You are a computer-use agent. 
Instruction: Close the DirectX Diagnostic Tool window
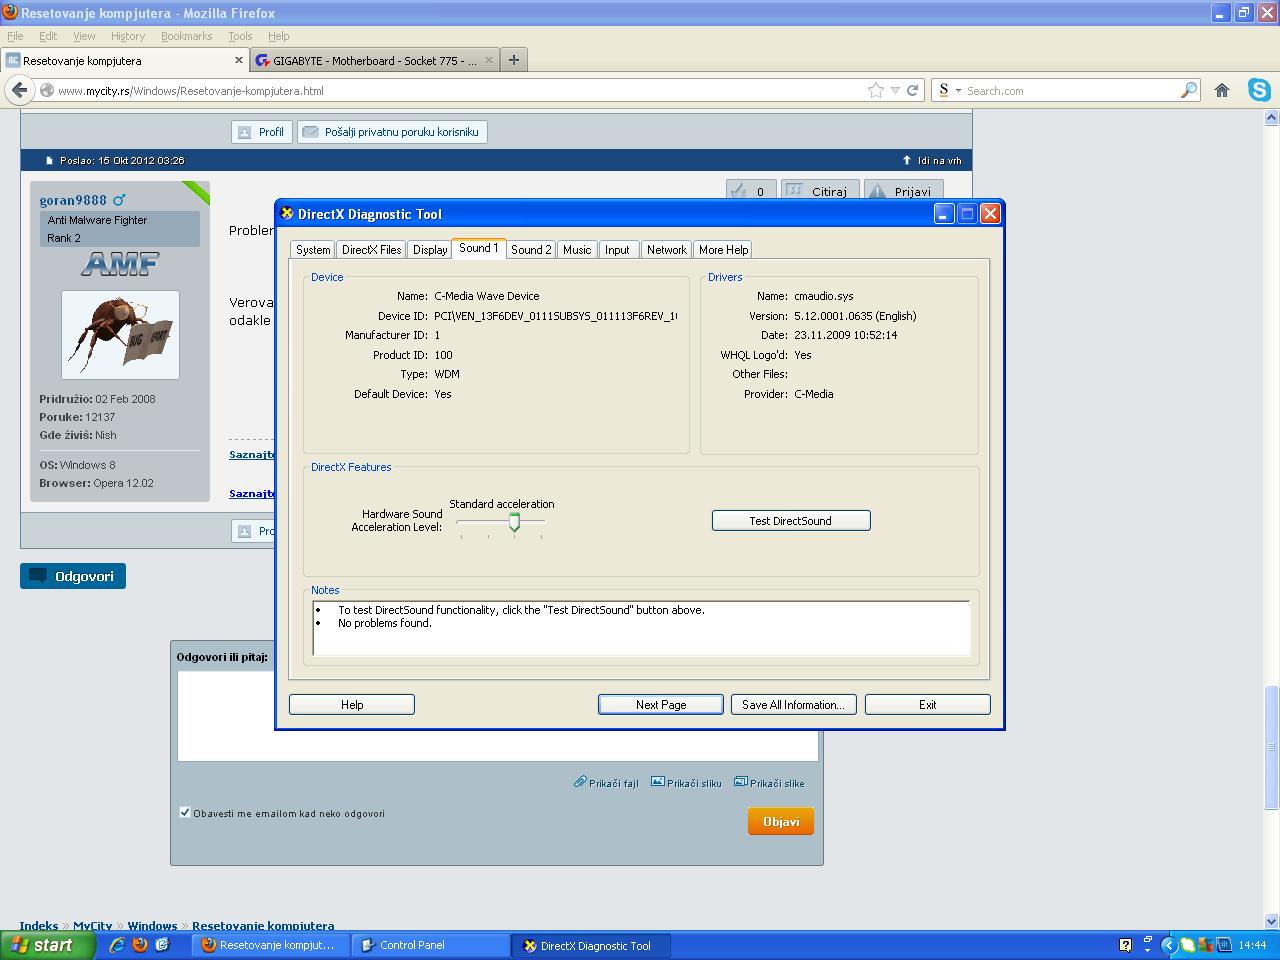tap(990, 213)
